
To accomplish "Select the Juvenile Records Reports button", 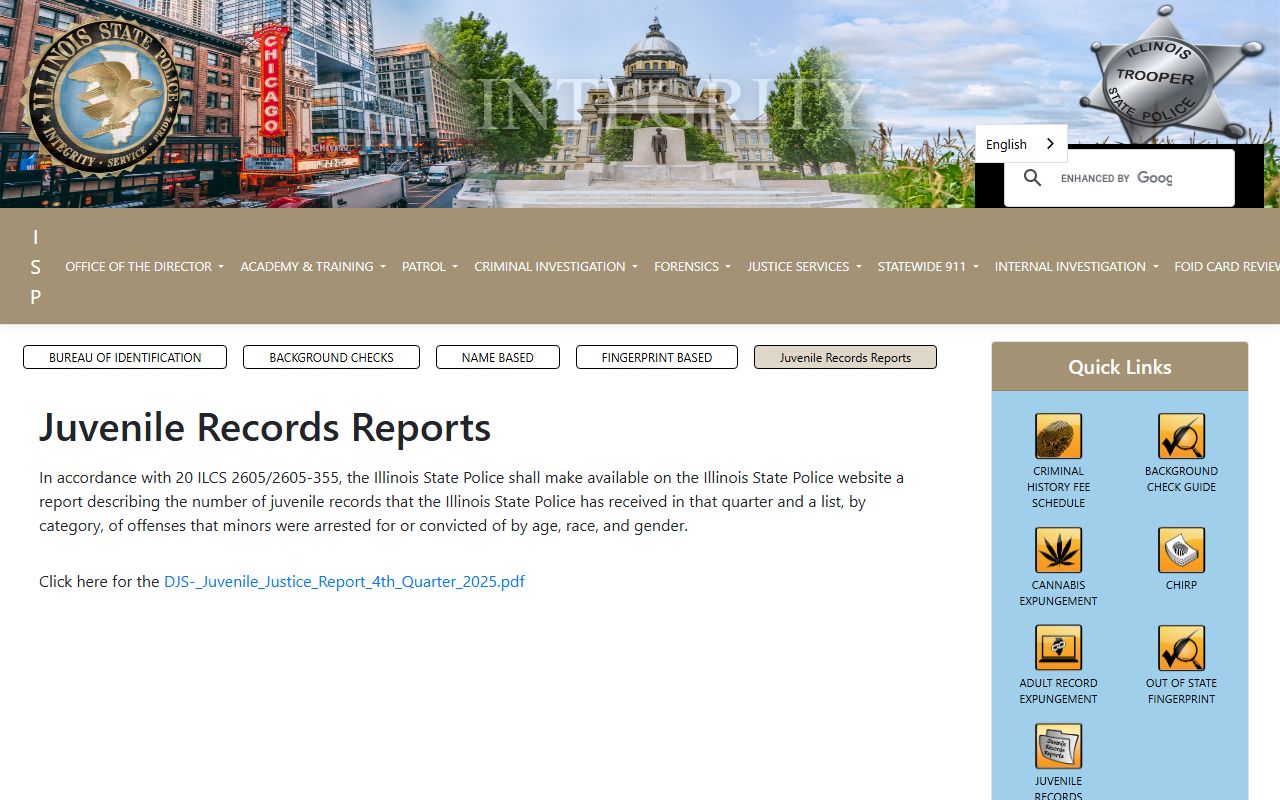I will click(x=845, y=357).
